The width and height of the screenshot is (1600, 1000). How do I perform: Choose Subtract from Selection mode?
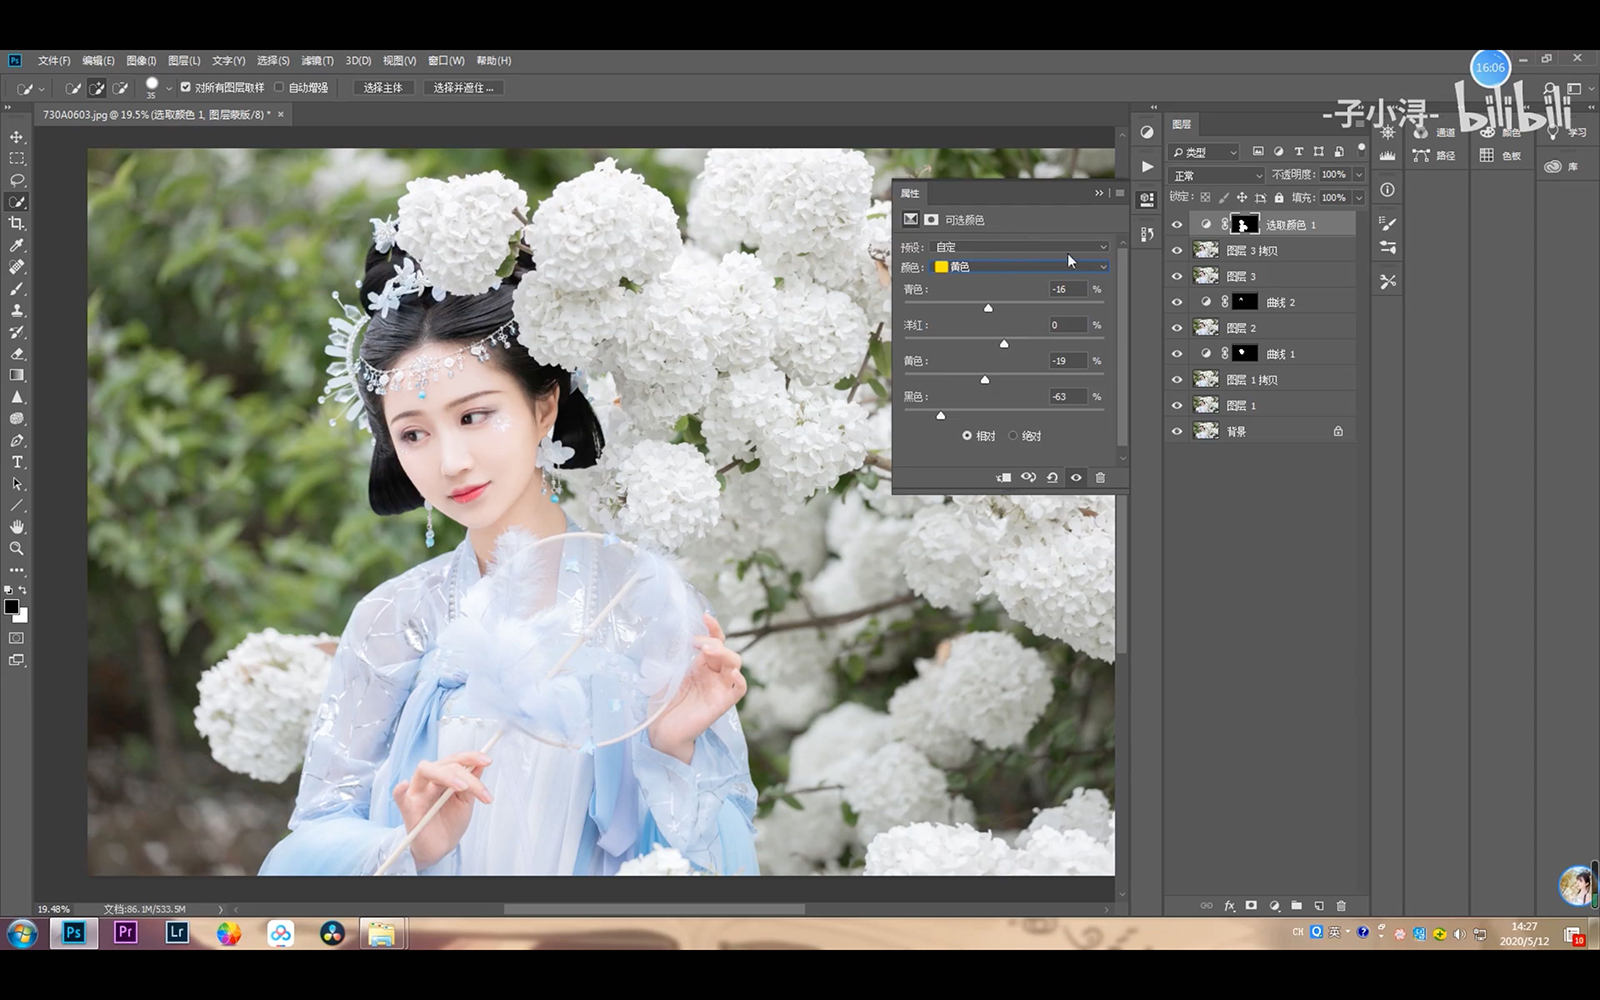point(120,88)
